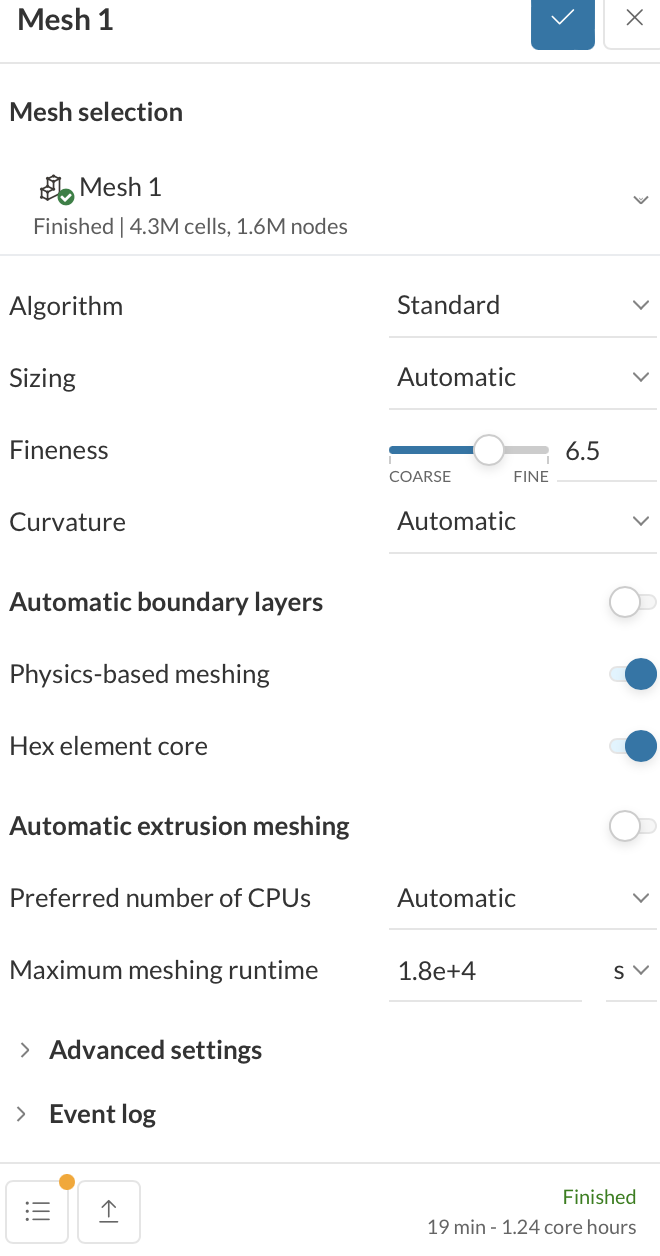Enable Automatic extrusion meshing toggle
This screenshot has height=1256, width=660.
[632, 826]
